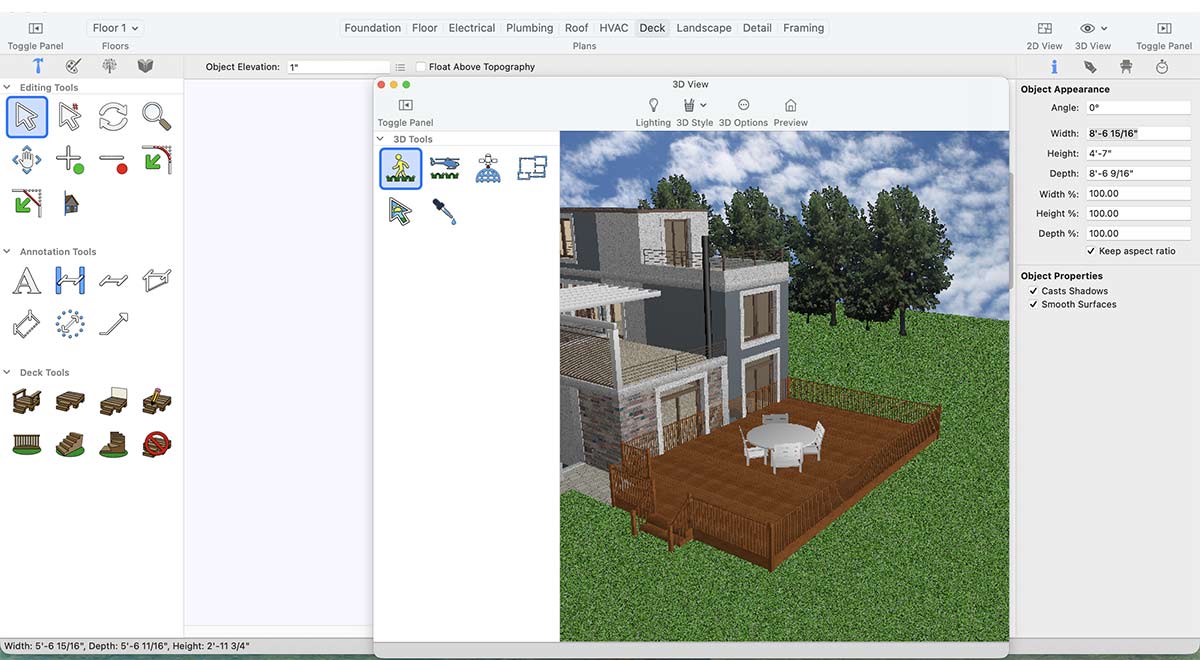Enable Float Above Topography checkbox

[x=421, y=67]
